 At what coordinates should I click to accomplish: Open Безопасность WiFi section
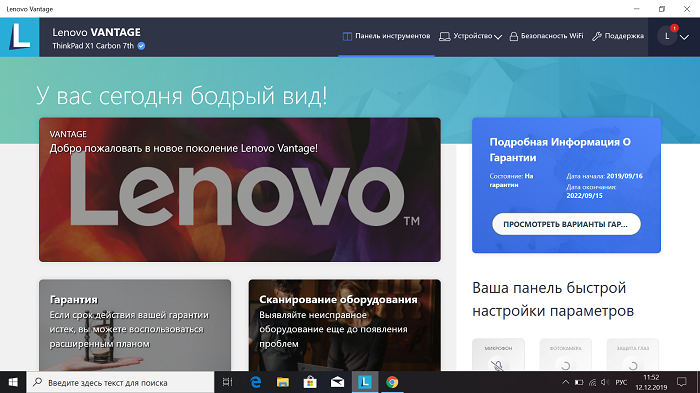pos(546,36)
